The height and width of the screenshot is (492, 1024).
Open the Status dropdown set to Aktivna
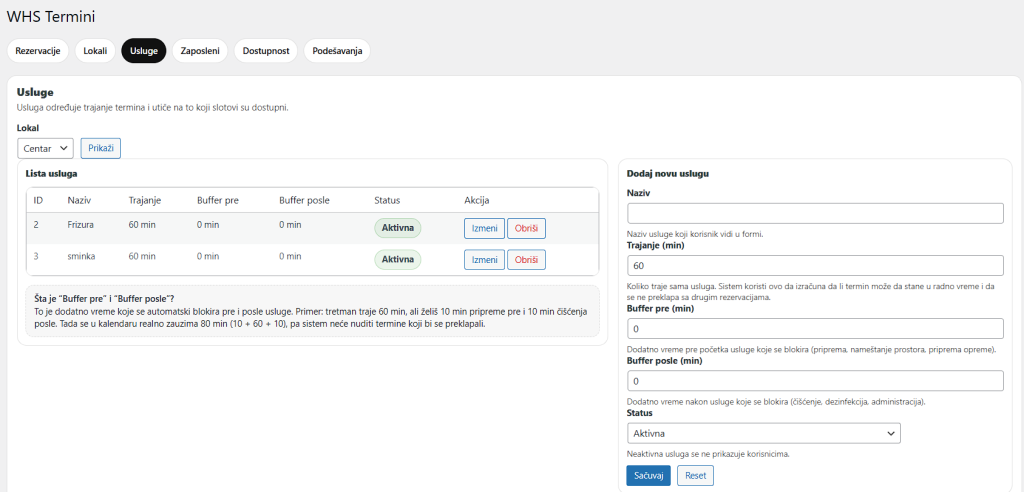click(763, 434)
